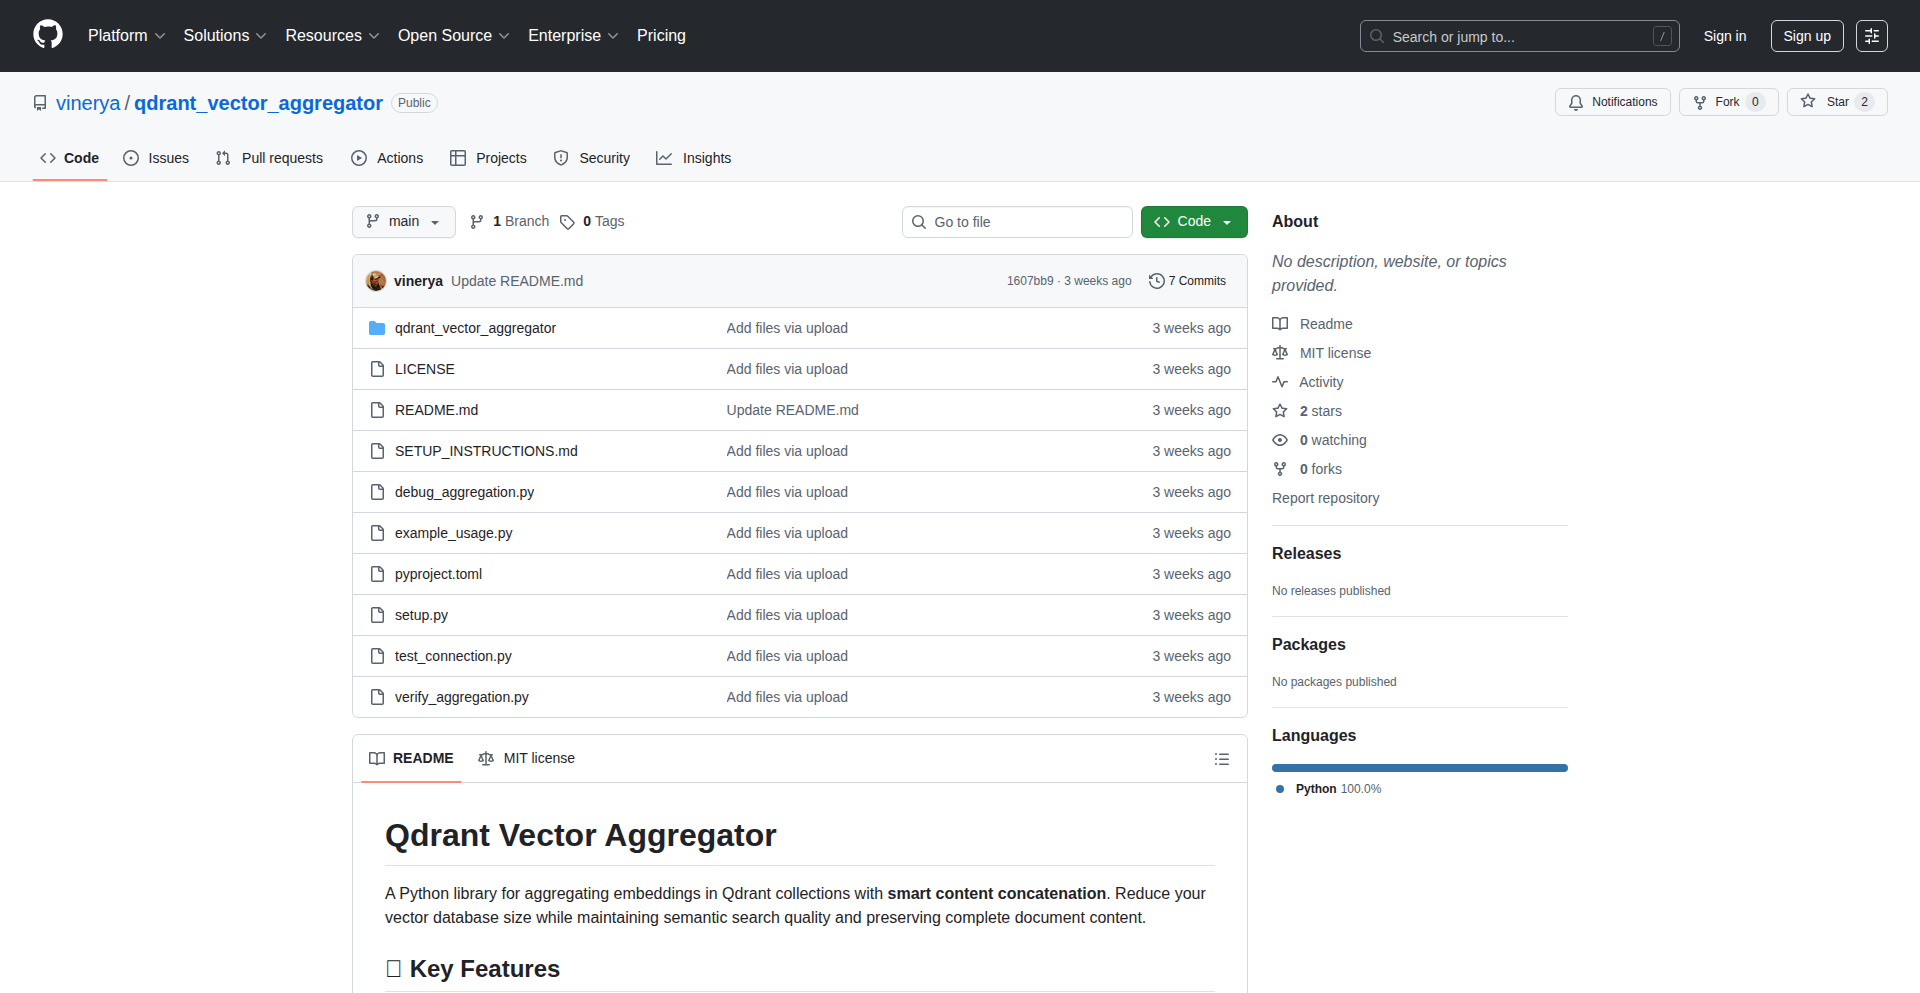
Task: Open the GitHub home via the logo icon
Action: (x=46, y=35)
